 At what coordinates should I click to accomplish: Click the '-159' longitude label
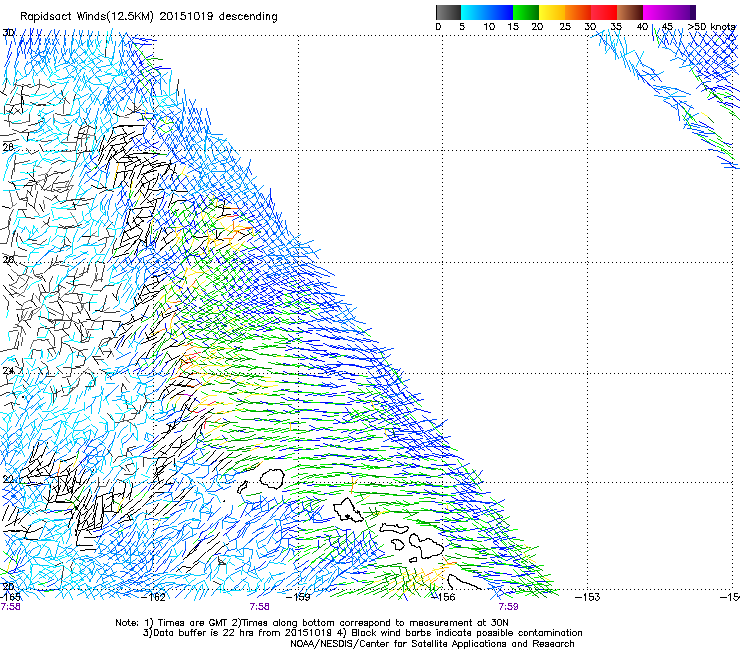point(299,597)
